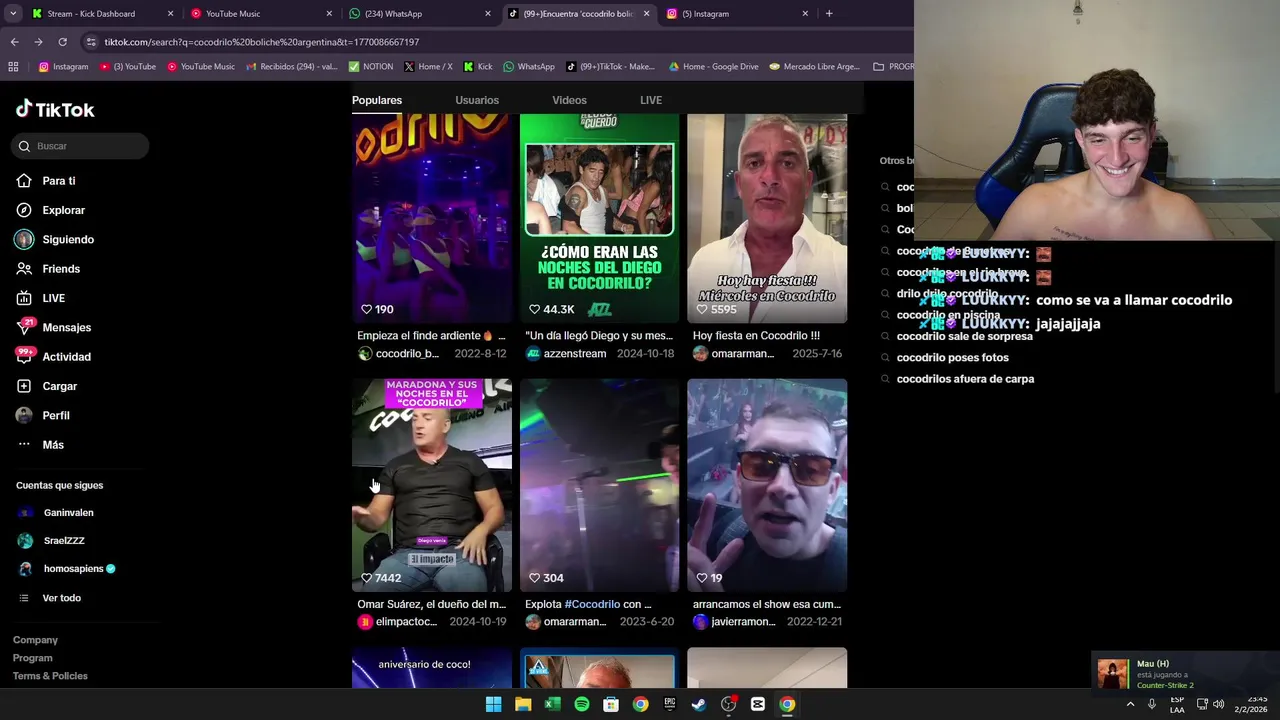Open Excel from the taskbar
Image resolution: width=1280 pixels, height=720 pixels.
pyautogui.click(x=552, y=704)
